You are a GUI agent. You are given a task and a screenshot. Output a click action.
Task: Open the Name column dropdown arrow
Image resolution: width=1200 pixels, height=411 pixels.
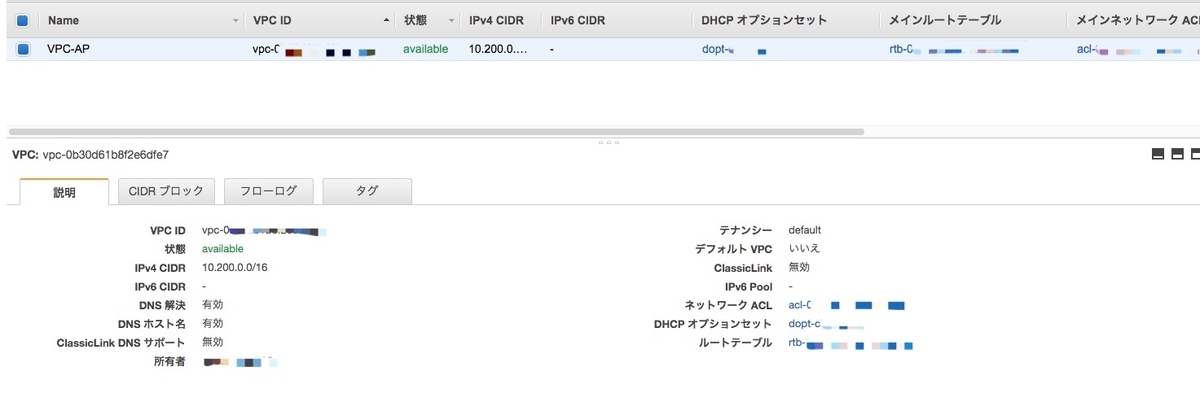pyautogui.click(x=236, y=20)
